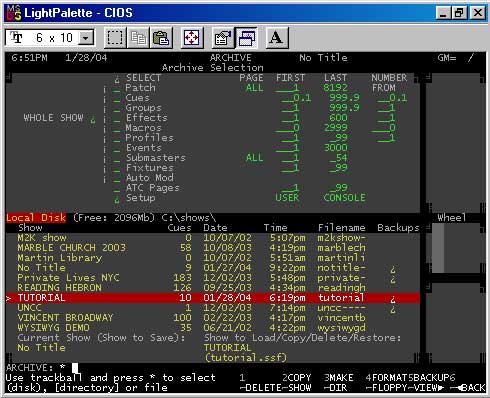This screenshot has width=490, height=398.
Task: Click the Cues column header
Action: (x=179, y=228)
